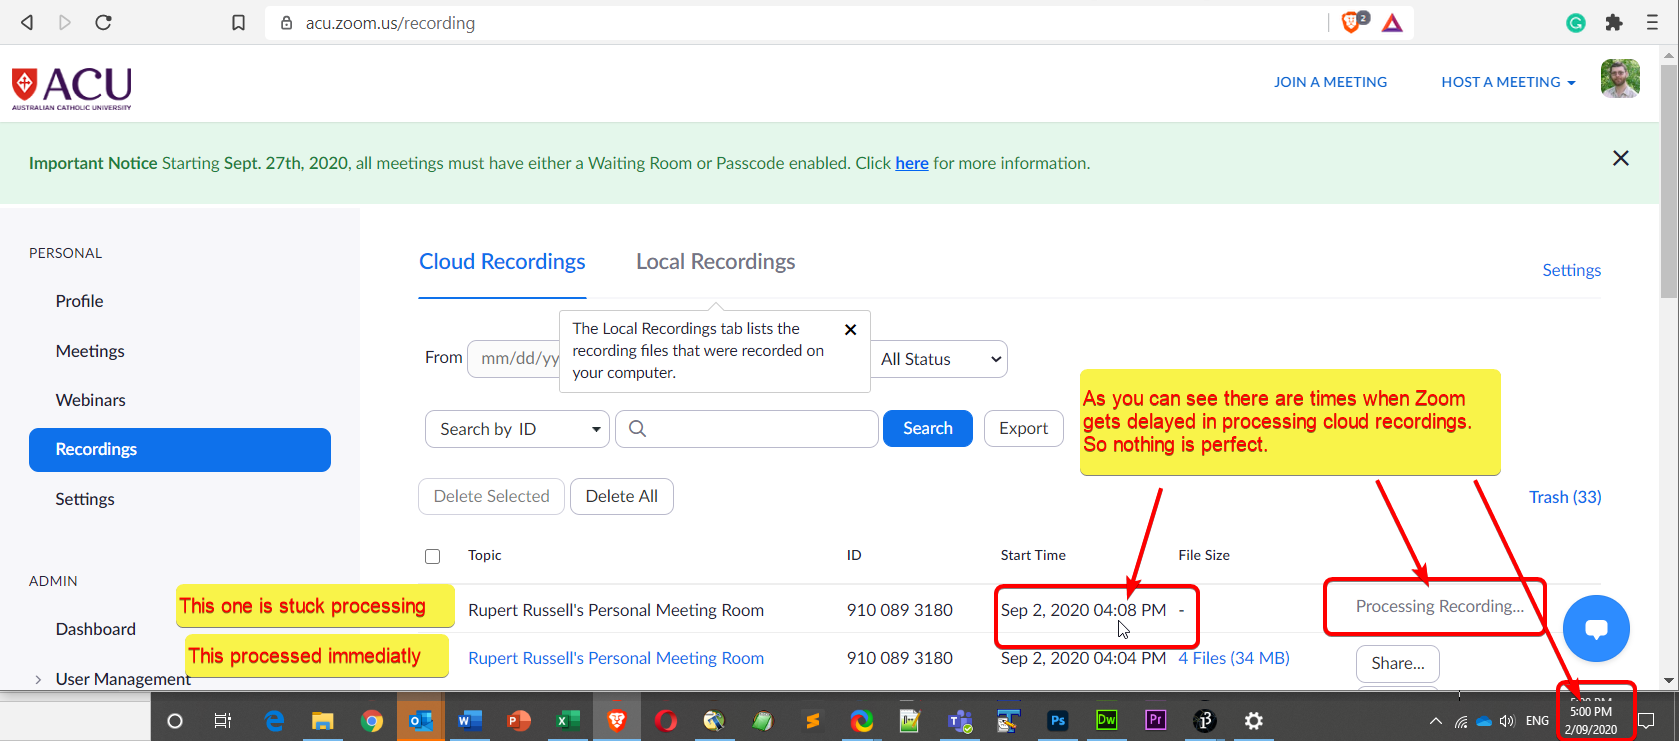Image resolution: width=1679 pixels, height=741 pixels.
Task: Open the extensions puzzle piece menu
Action: point(1614,22)
